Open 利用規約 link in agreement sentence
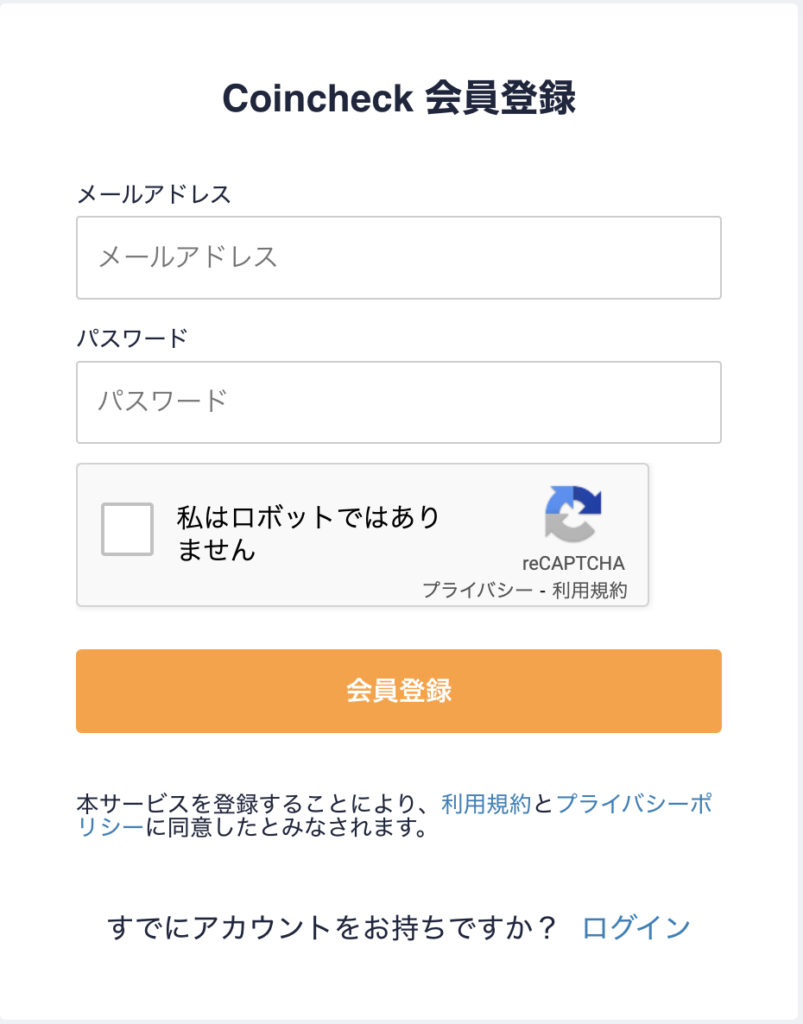The width and height of the screenshot is (803, 1024). (x=486, y=804)
